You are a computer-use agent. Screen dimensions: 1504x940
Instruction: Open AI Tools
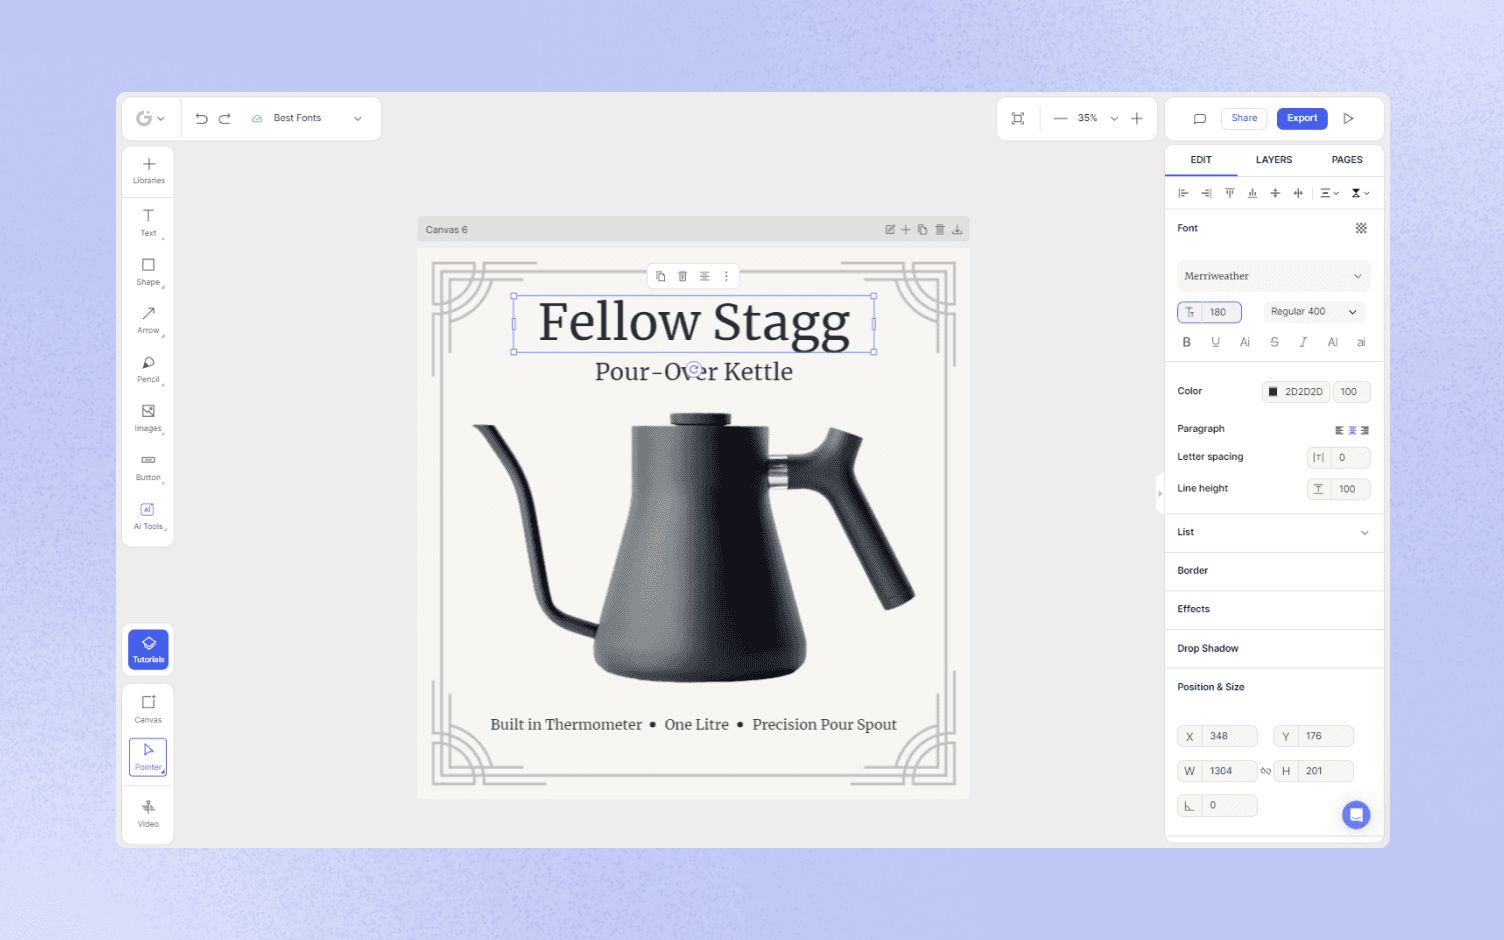[148, 516]
